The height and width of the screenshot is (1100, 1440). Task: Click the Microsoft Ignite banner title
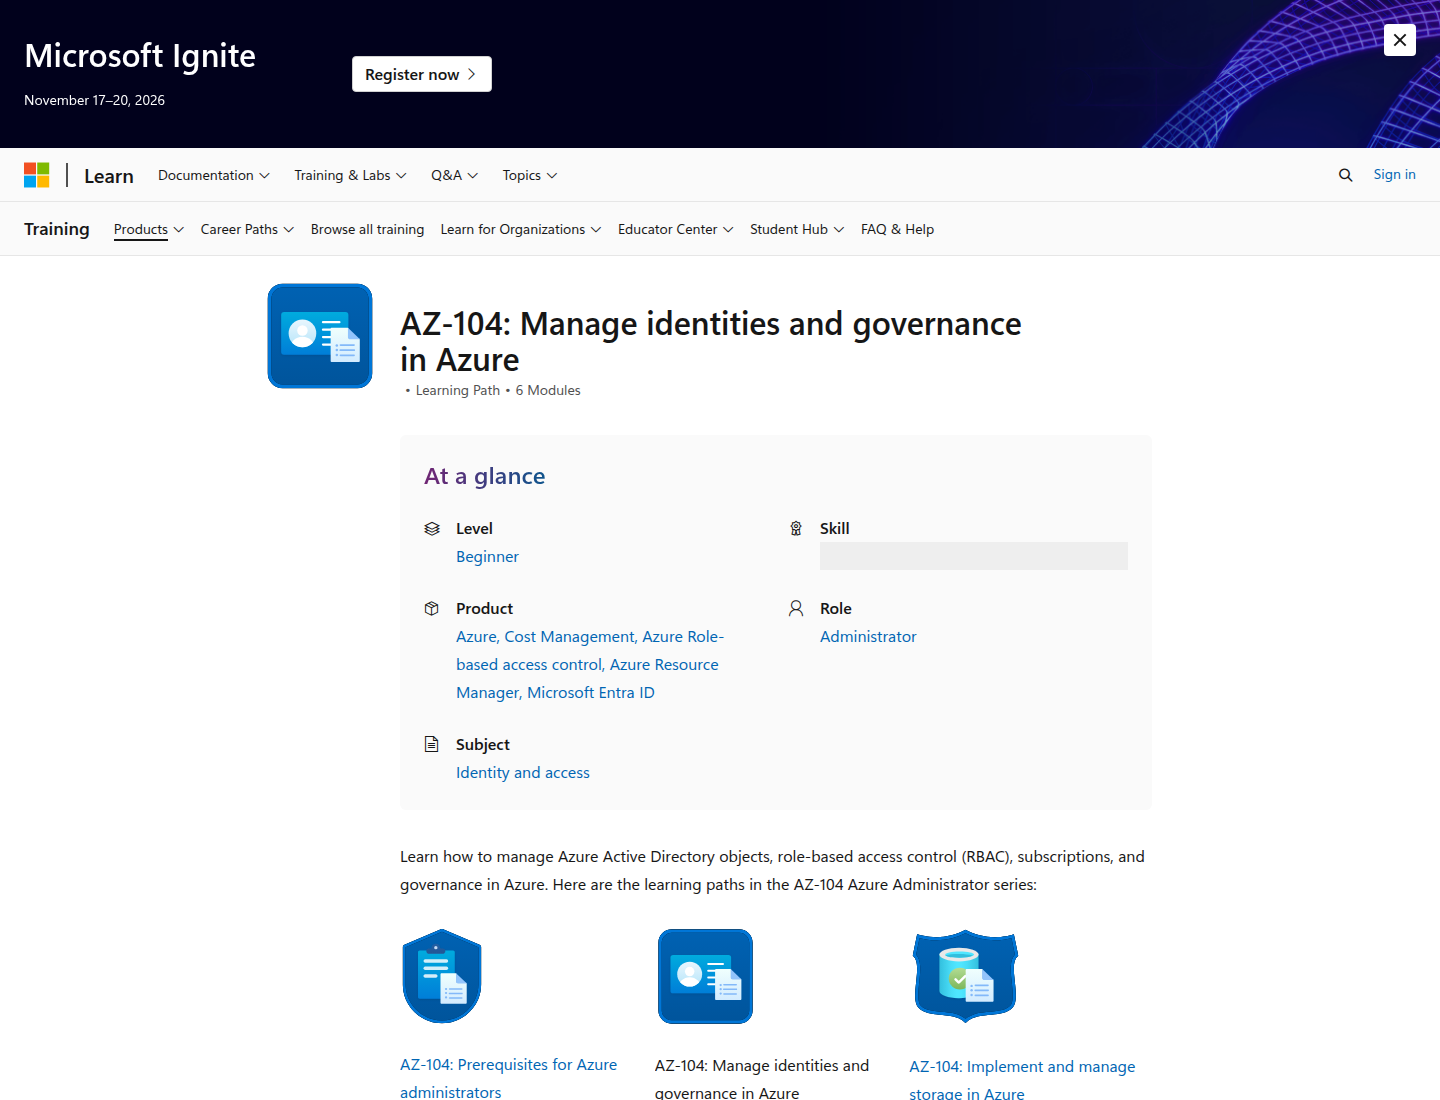coord(140,56)
